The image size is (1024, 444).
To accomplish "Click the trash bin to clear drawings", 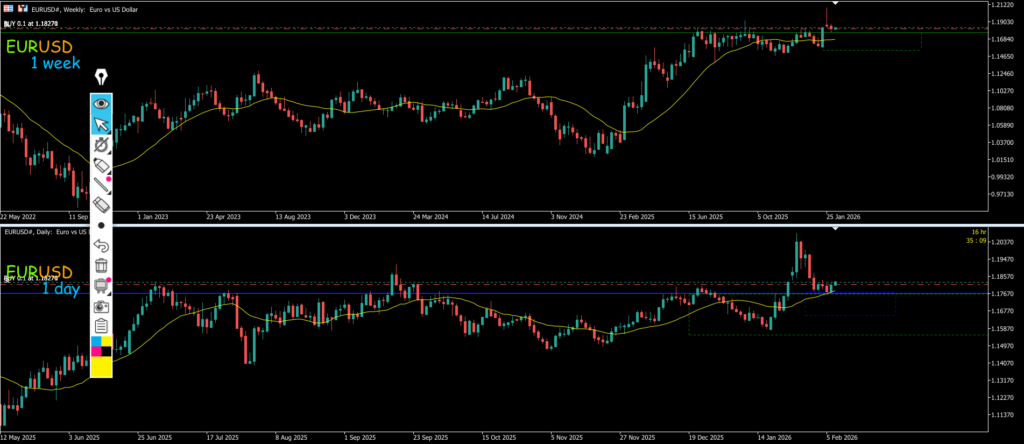I will pos(101,265).
